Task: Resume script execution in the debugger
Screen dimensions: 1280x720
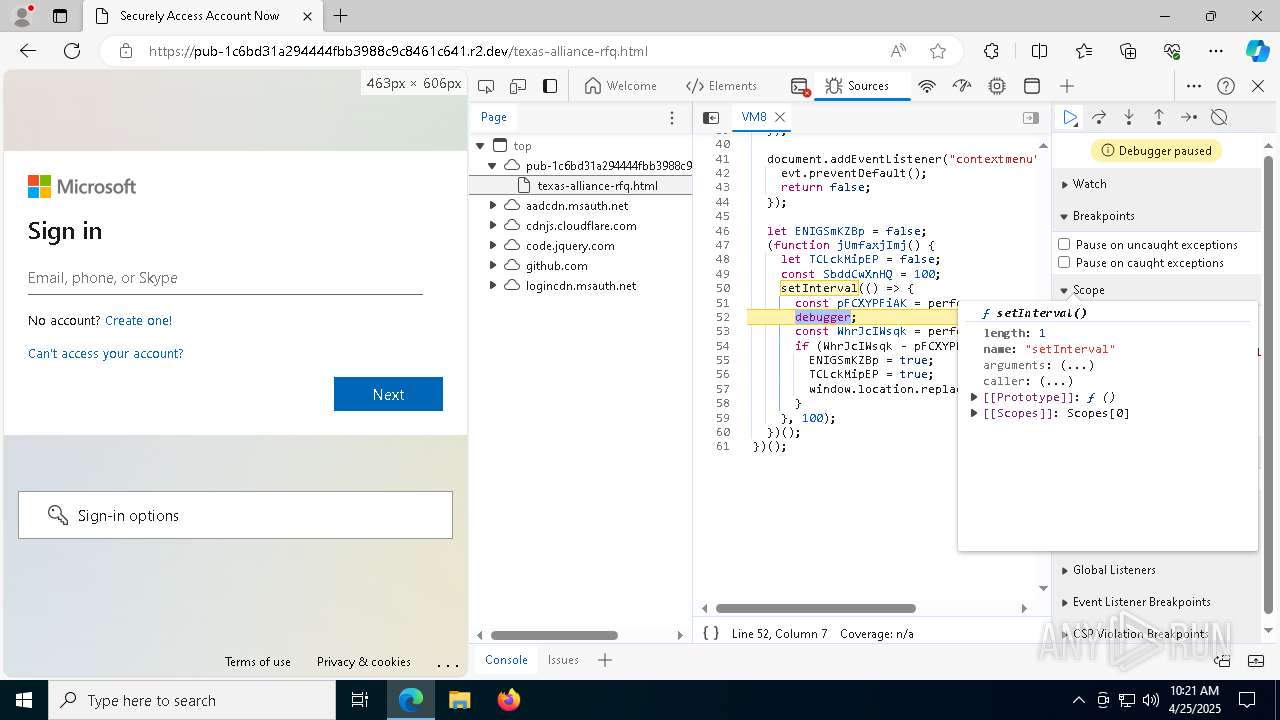Action: click(1070, 117)
